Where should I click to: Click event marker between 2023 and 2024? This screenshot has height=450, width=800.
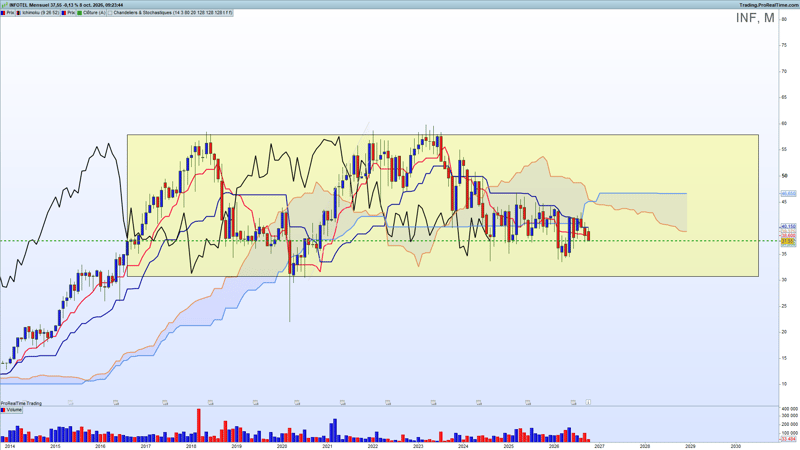433,403
